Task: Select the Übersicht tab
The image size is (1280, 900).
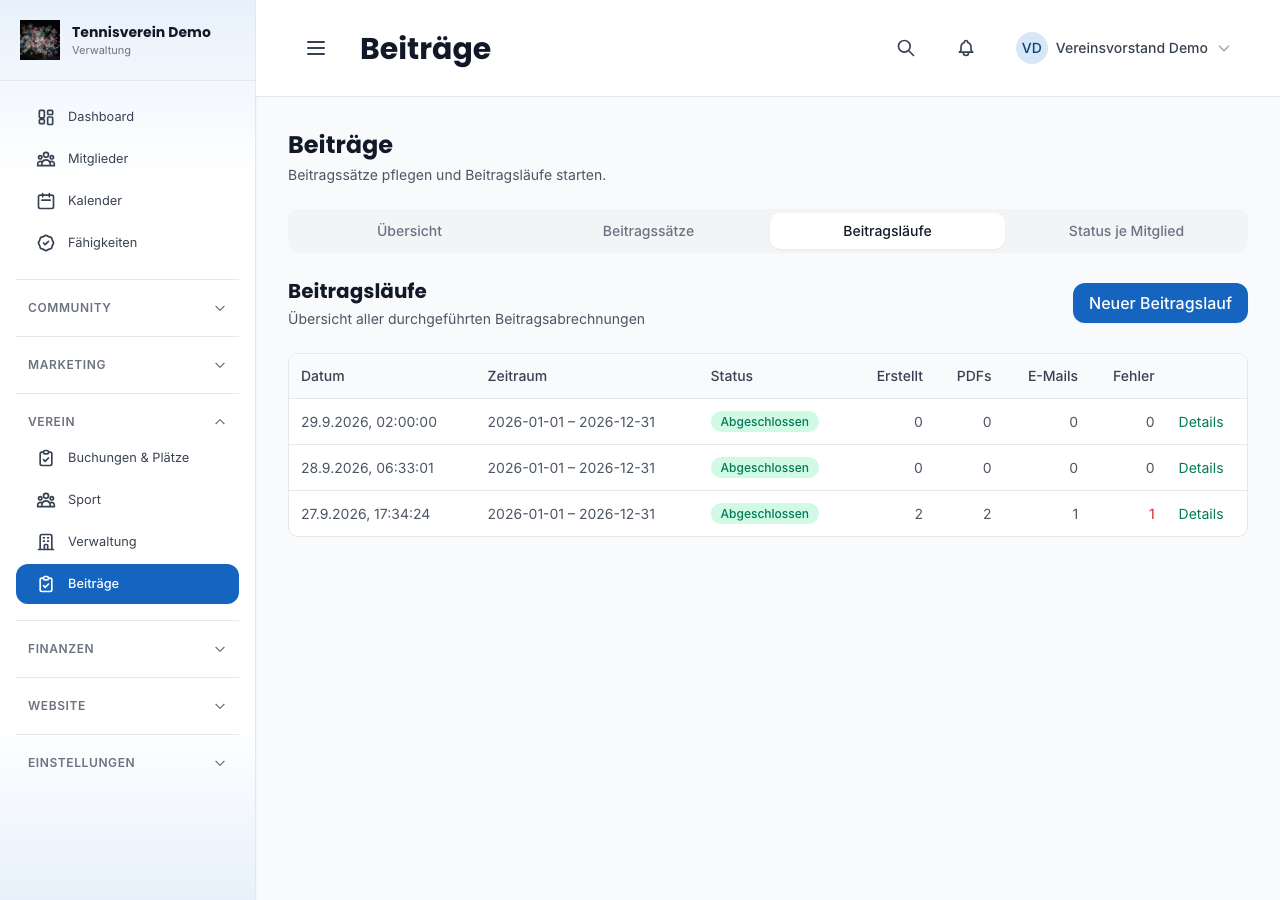Action: [x=410, y=231]
